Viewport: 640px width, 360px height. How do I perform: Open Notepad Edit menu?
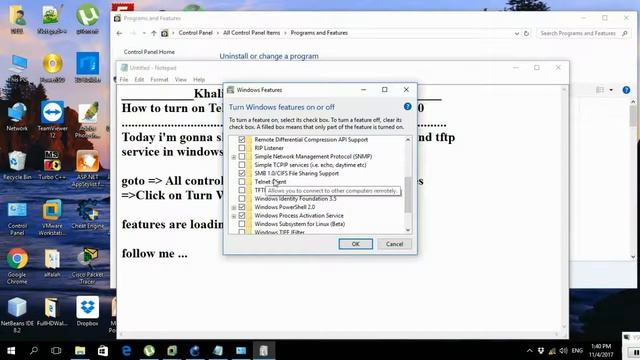(x=139, y=80)
